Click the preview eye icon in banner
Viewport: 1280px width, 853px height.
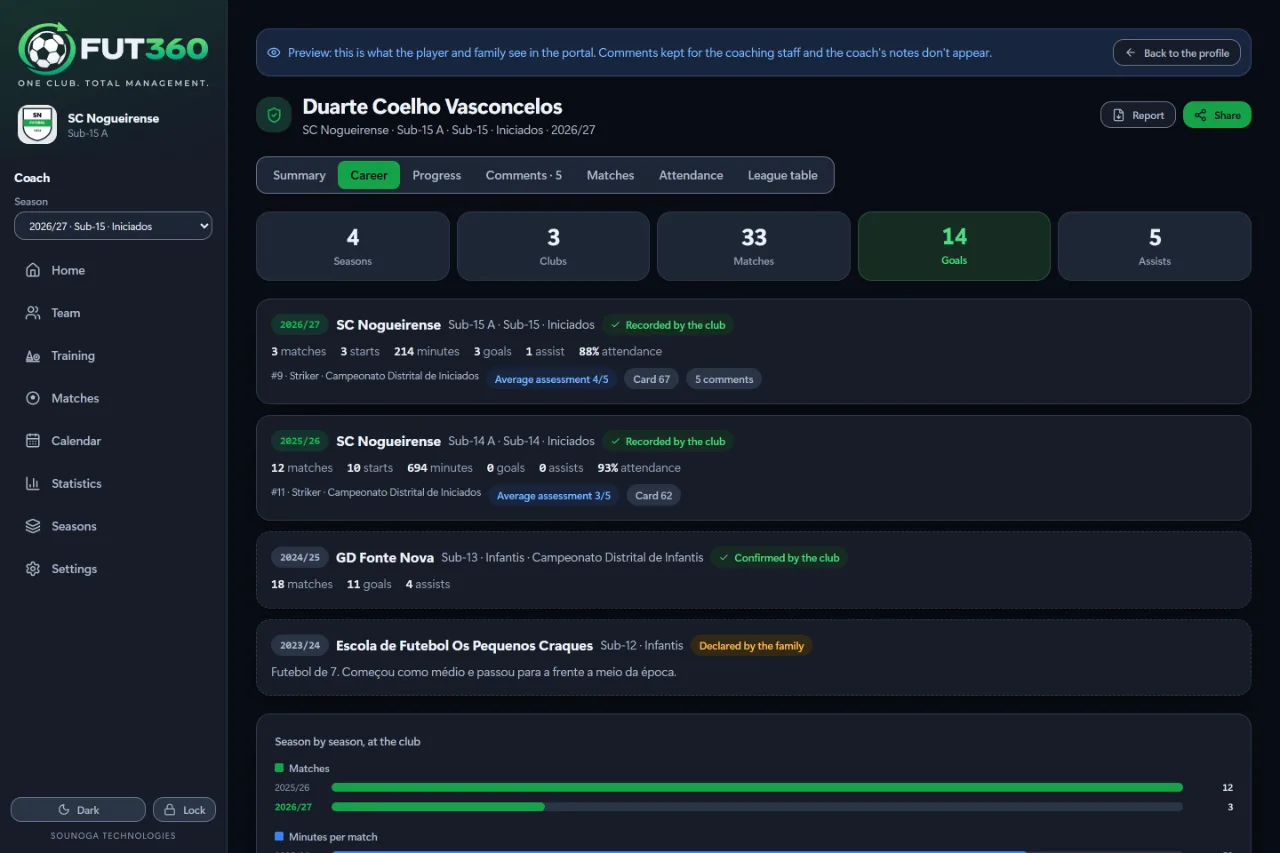[x=274, y=53]
